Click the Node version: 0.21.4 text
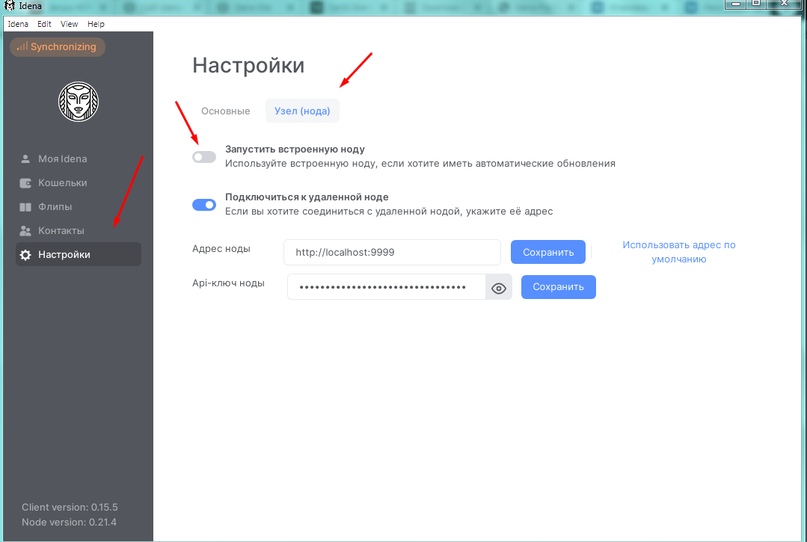This screenshot has height=542, width=807. pos(69,522)
